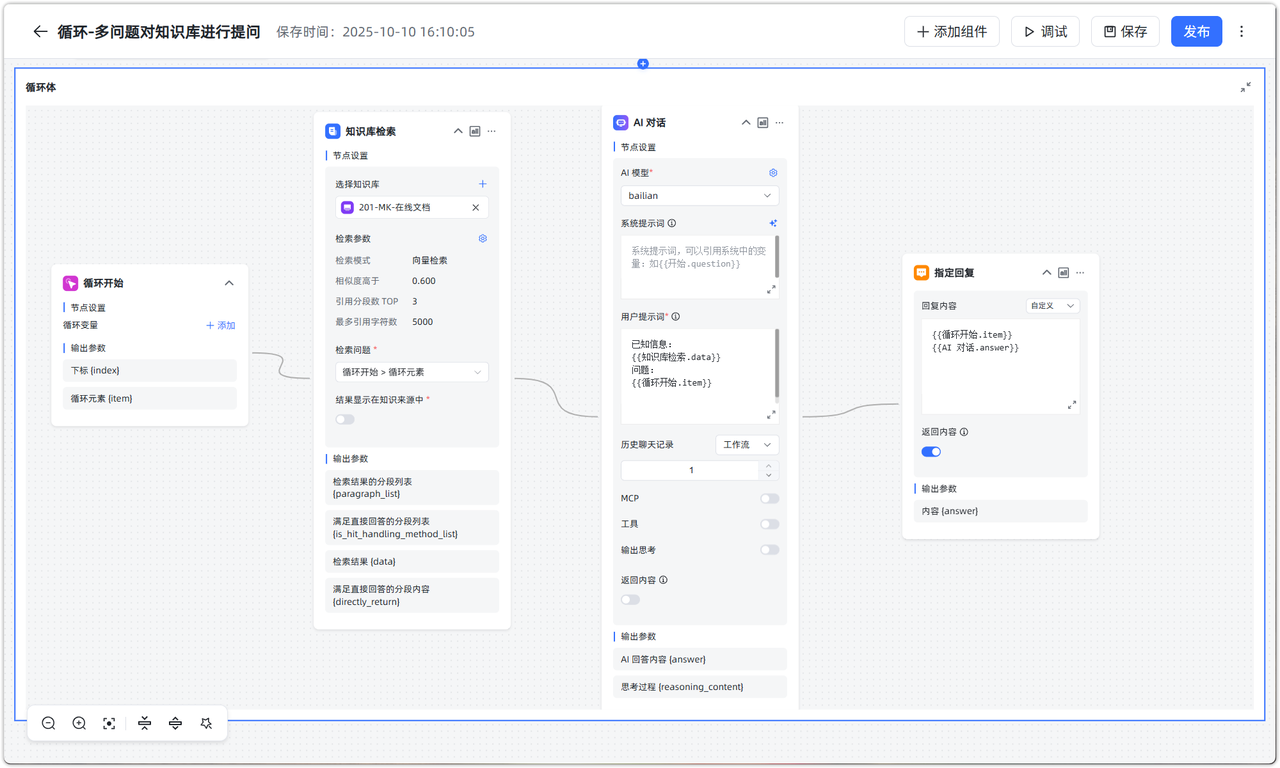
Task: Click the back arrow in header
Action: [x=40, y=32]
